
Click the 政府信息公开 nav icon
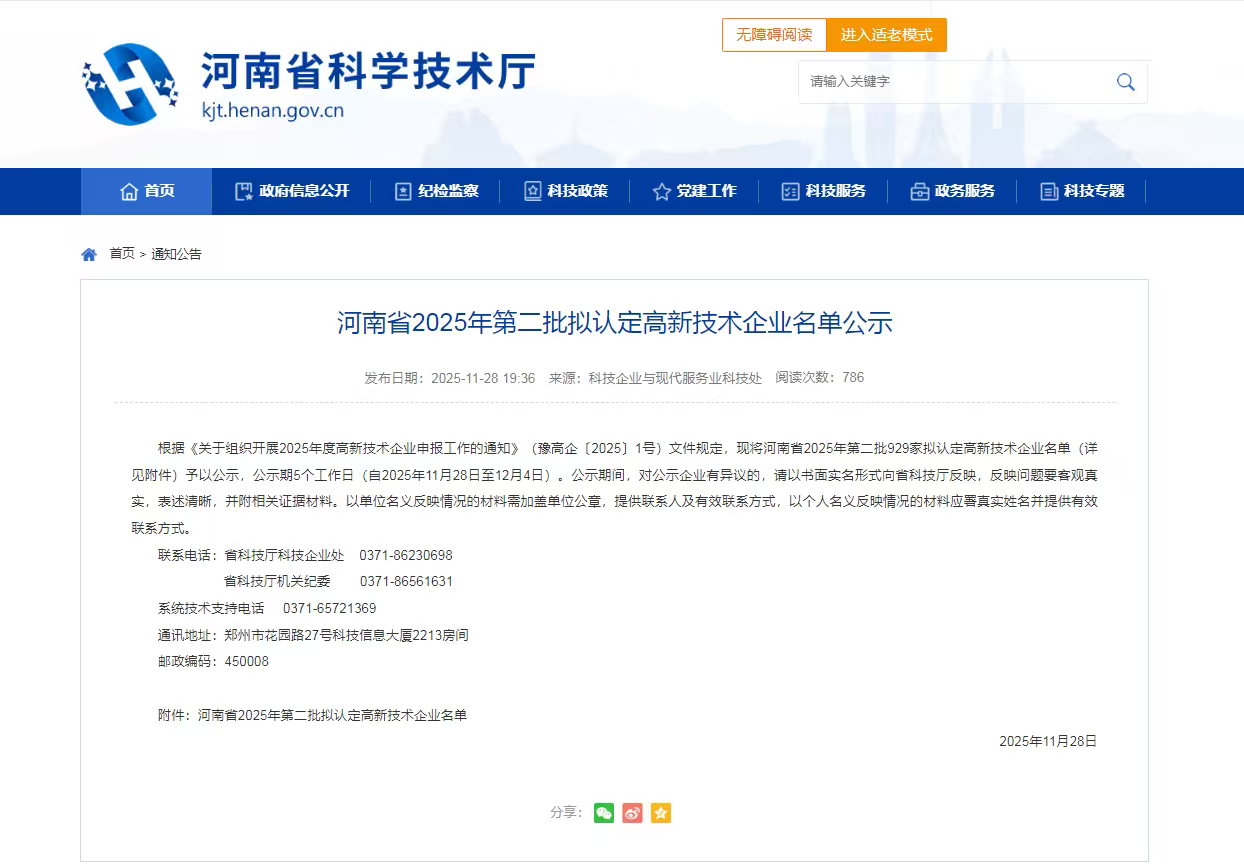pos(243,191)
